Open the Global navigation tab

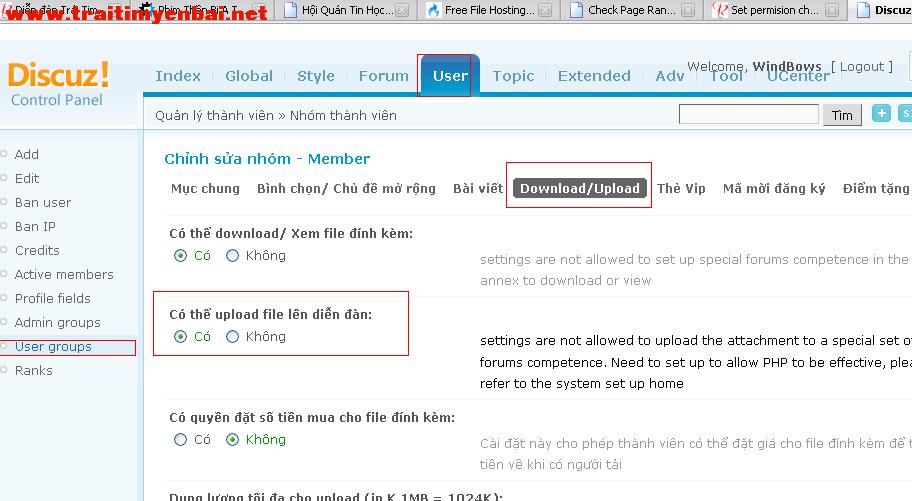point(249,76)
